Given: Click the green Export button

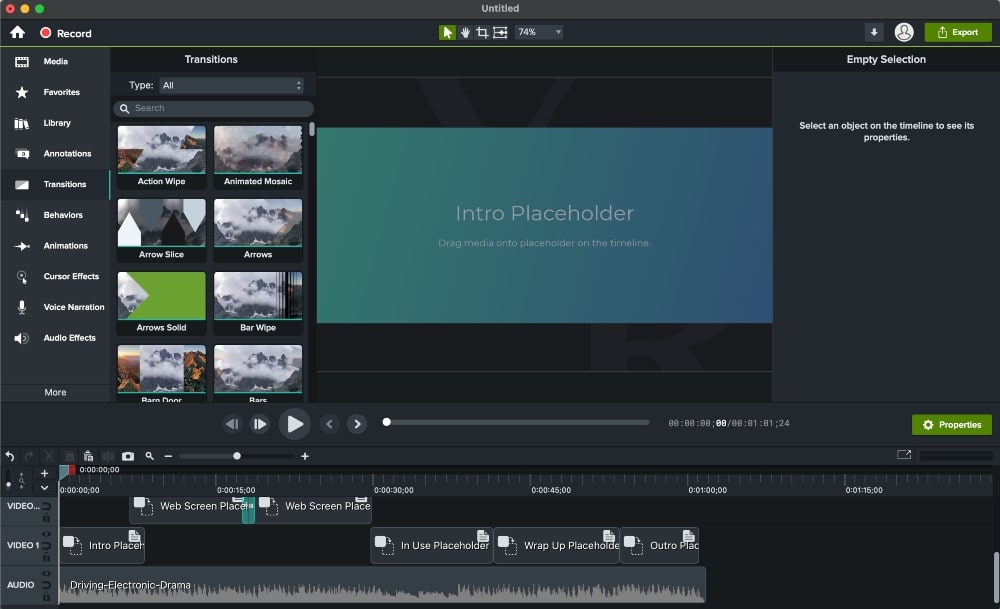Looking at the screenshot, I should coord(957,32).
